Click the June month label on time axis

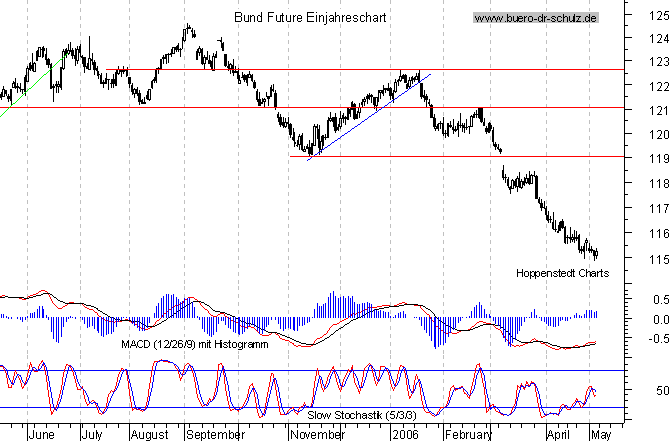42,435
